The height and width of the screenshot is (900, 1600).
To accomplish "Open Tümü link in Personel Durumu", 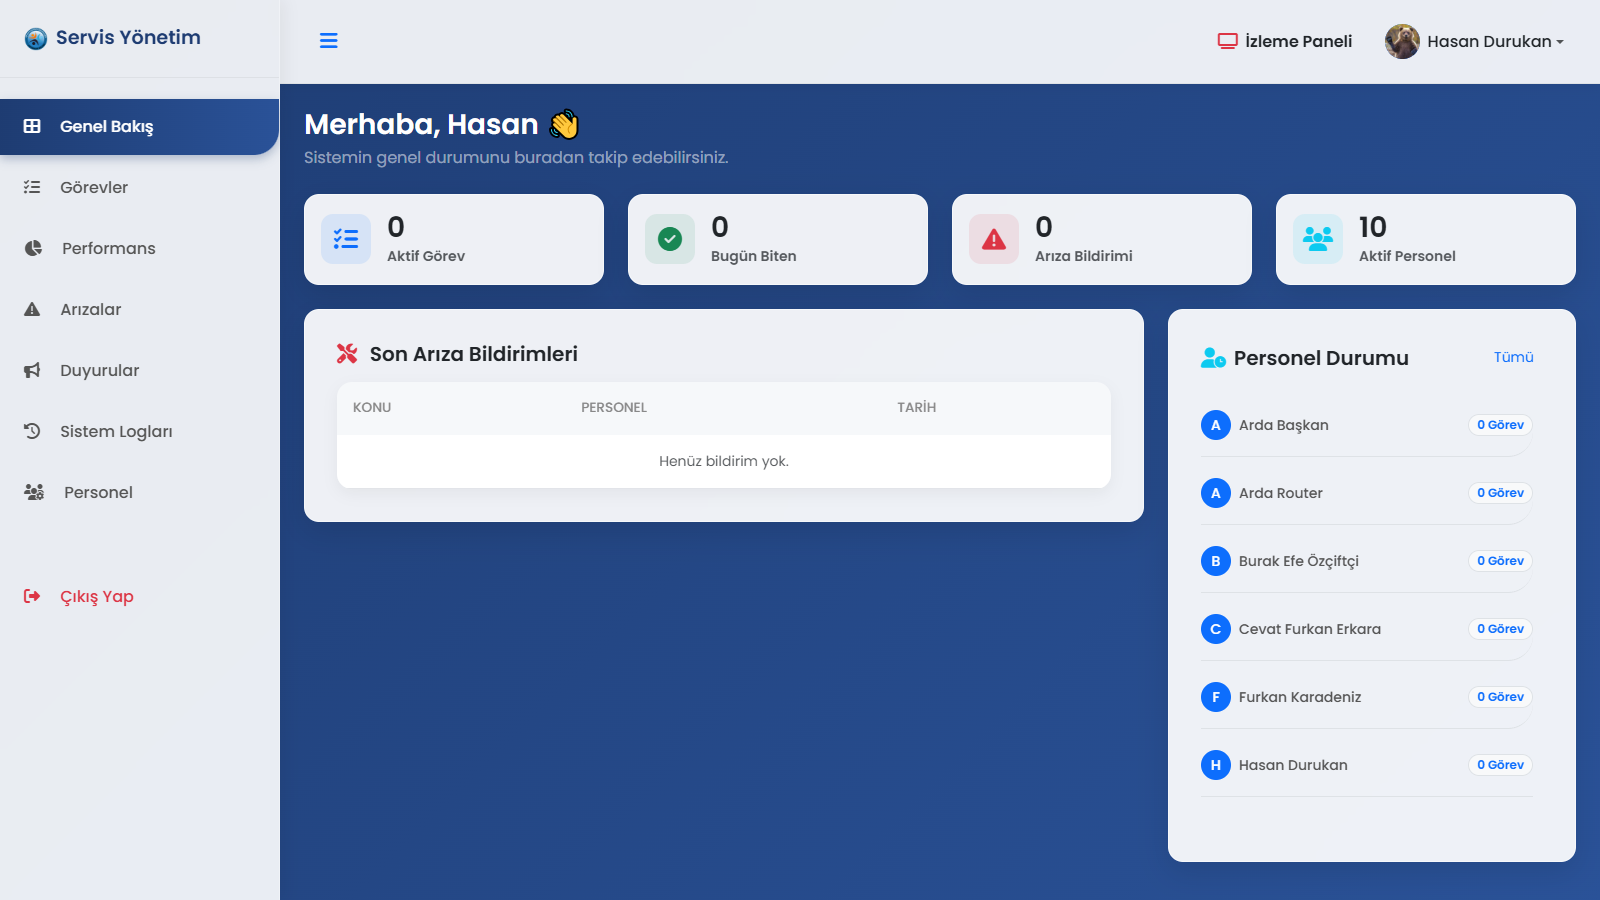I will click(x=1513, y=357).
